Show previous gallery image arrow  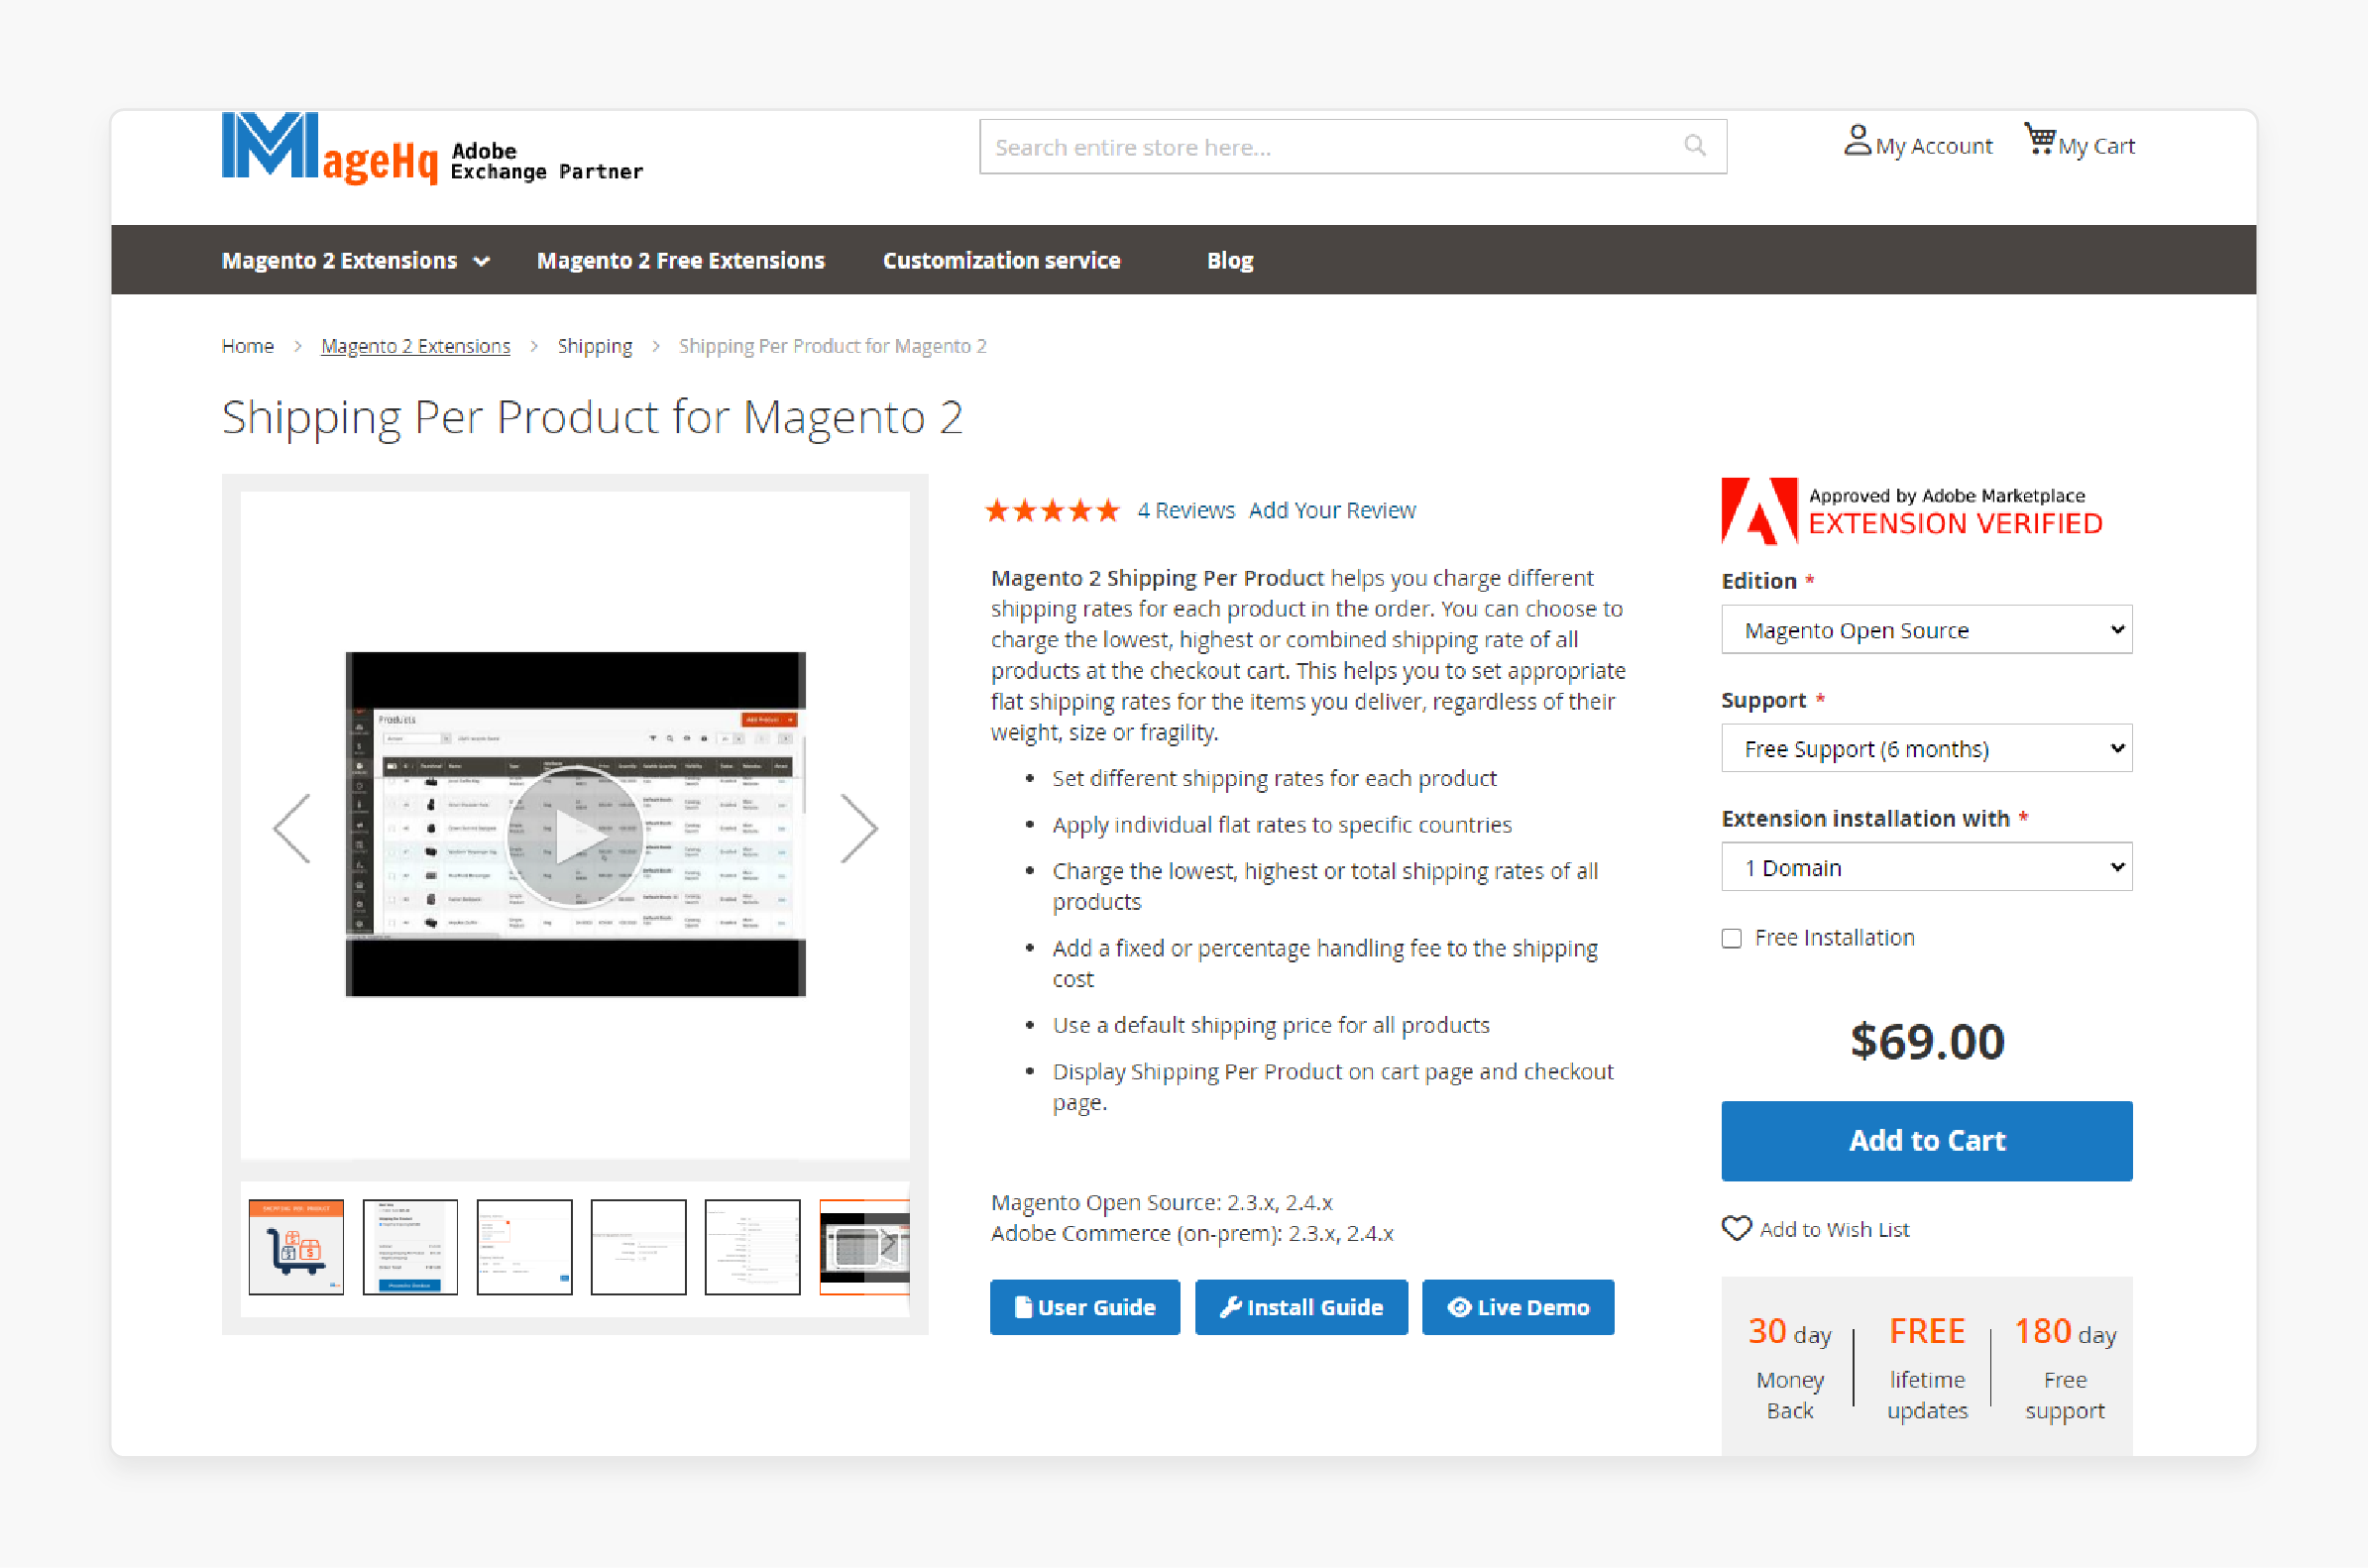[x=291, y=828]
